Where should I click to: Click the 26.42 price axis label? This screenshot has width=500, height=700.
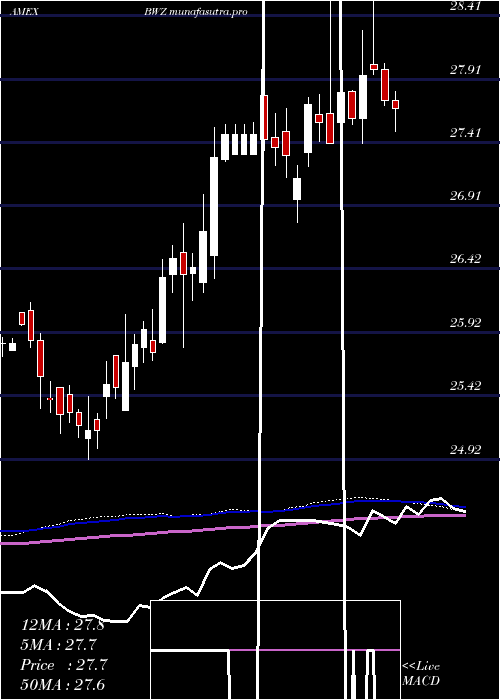tap(465, 258)
